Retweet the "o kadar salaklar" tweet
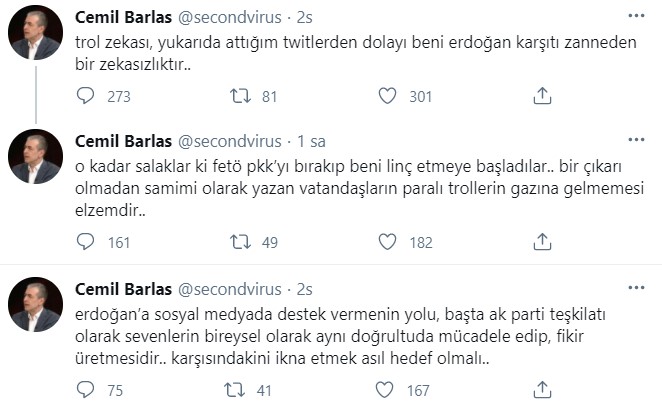The image size is (662, 404). coord(240,241)
